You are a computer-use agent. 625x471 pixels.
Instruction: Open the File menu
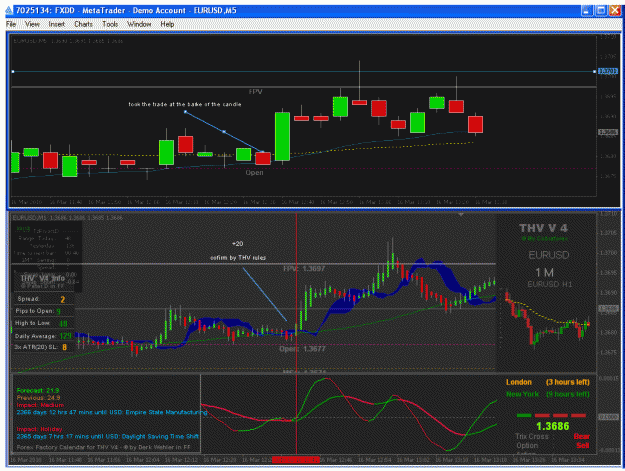(11, 24)
